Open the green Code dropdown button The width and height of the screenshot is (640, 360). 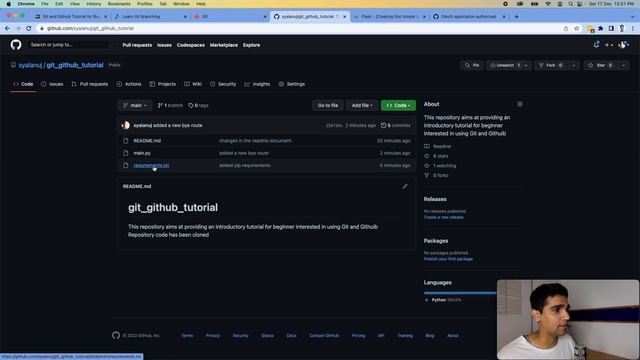(x=398, y=105)
